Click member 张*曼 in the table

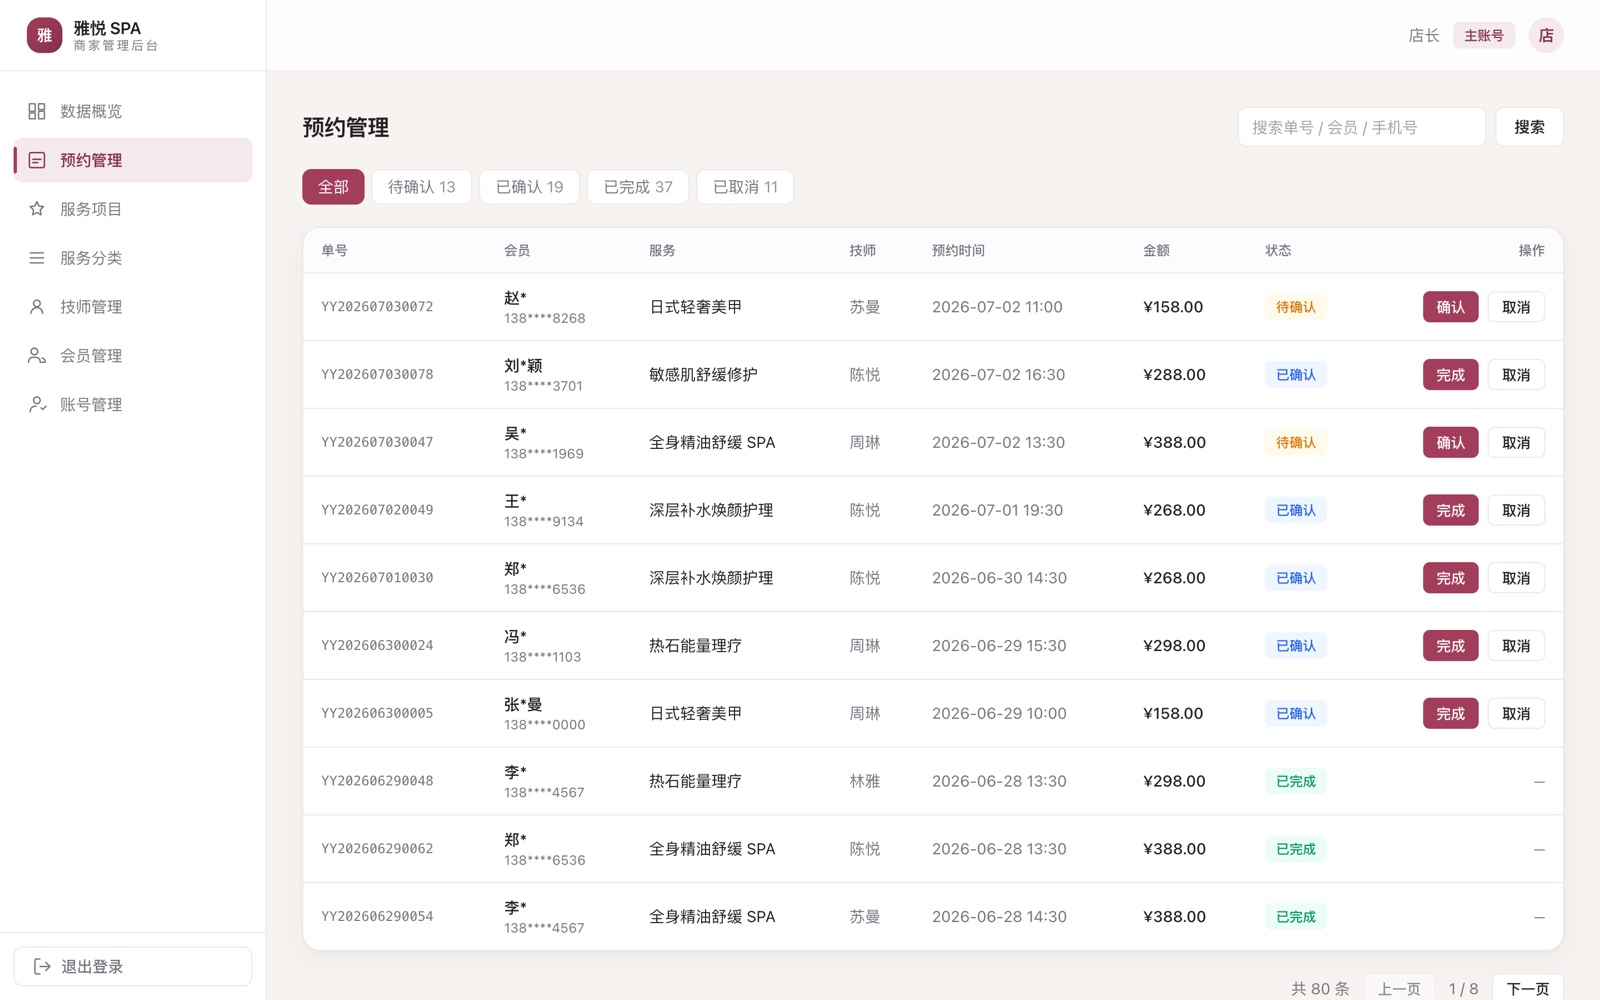(523, 704)
